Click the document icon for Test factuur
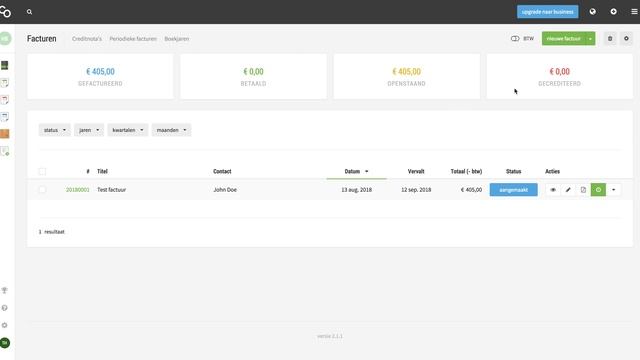This screenshot has height=360, width=640. point(583,190)
